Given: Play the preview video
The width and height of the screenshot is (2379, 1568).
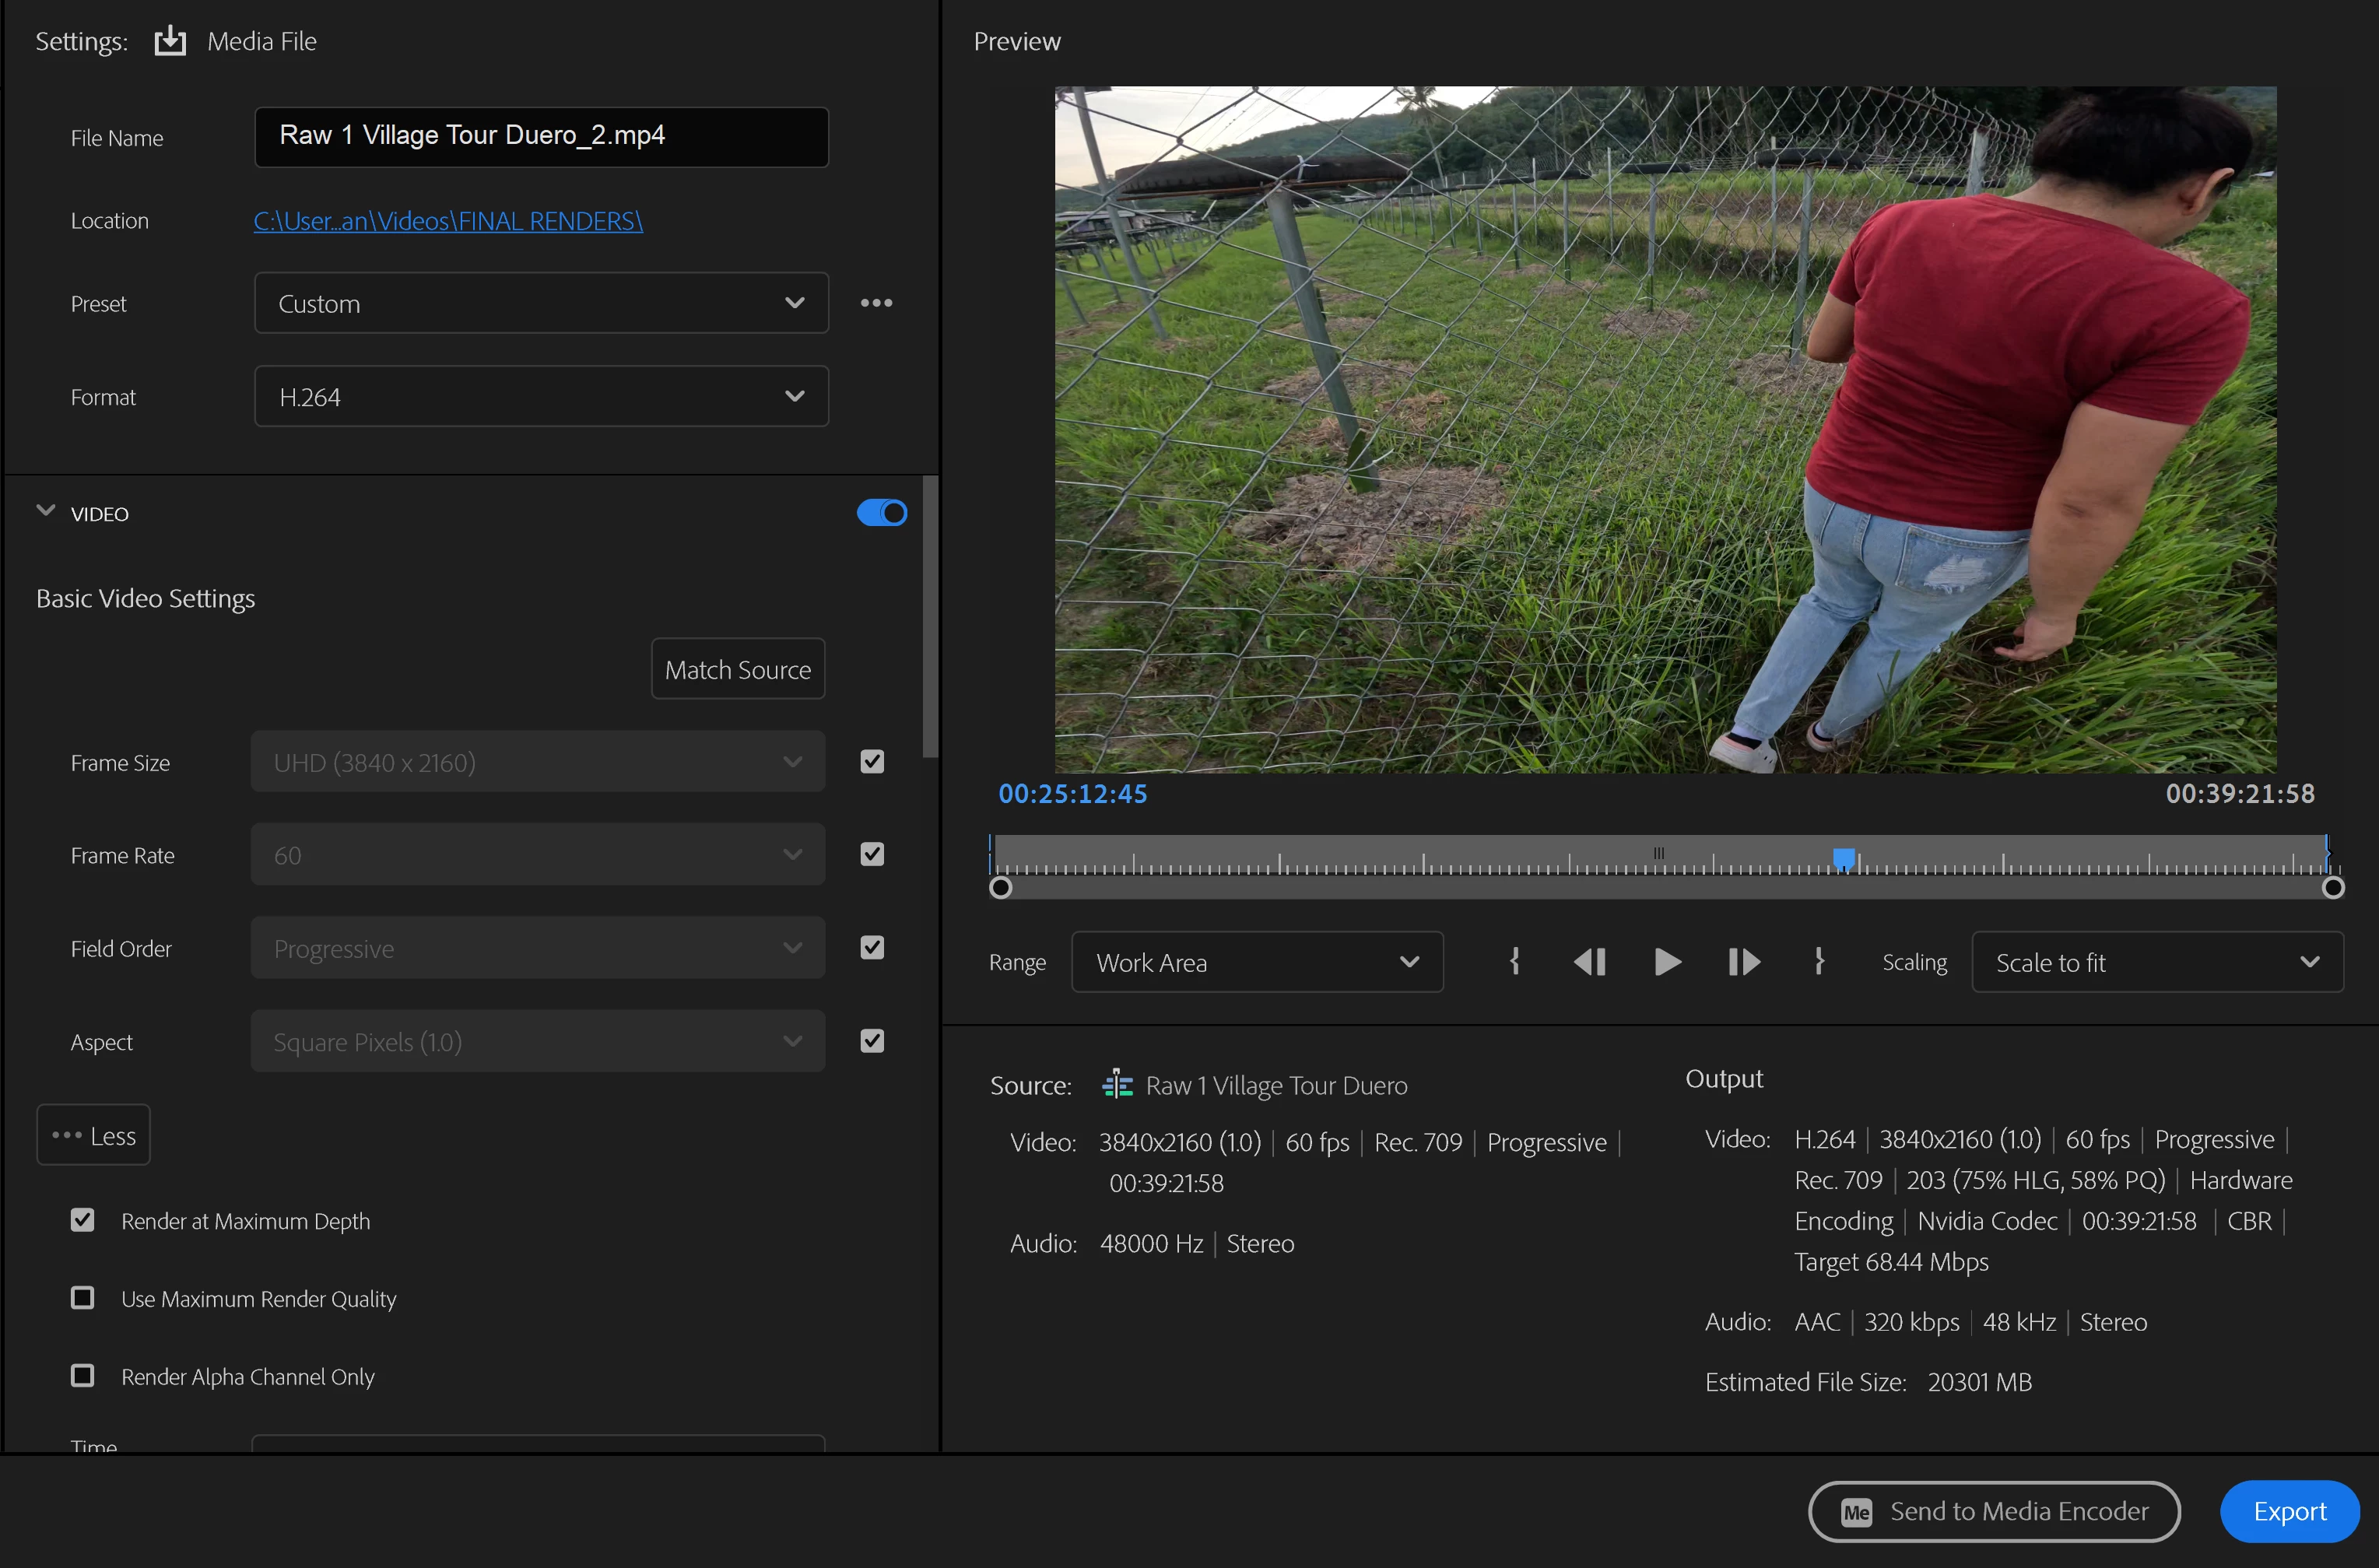Looking at the screenshot, I should (1666, 962).
